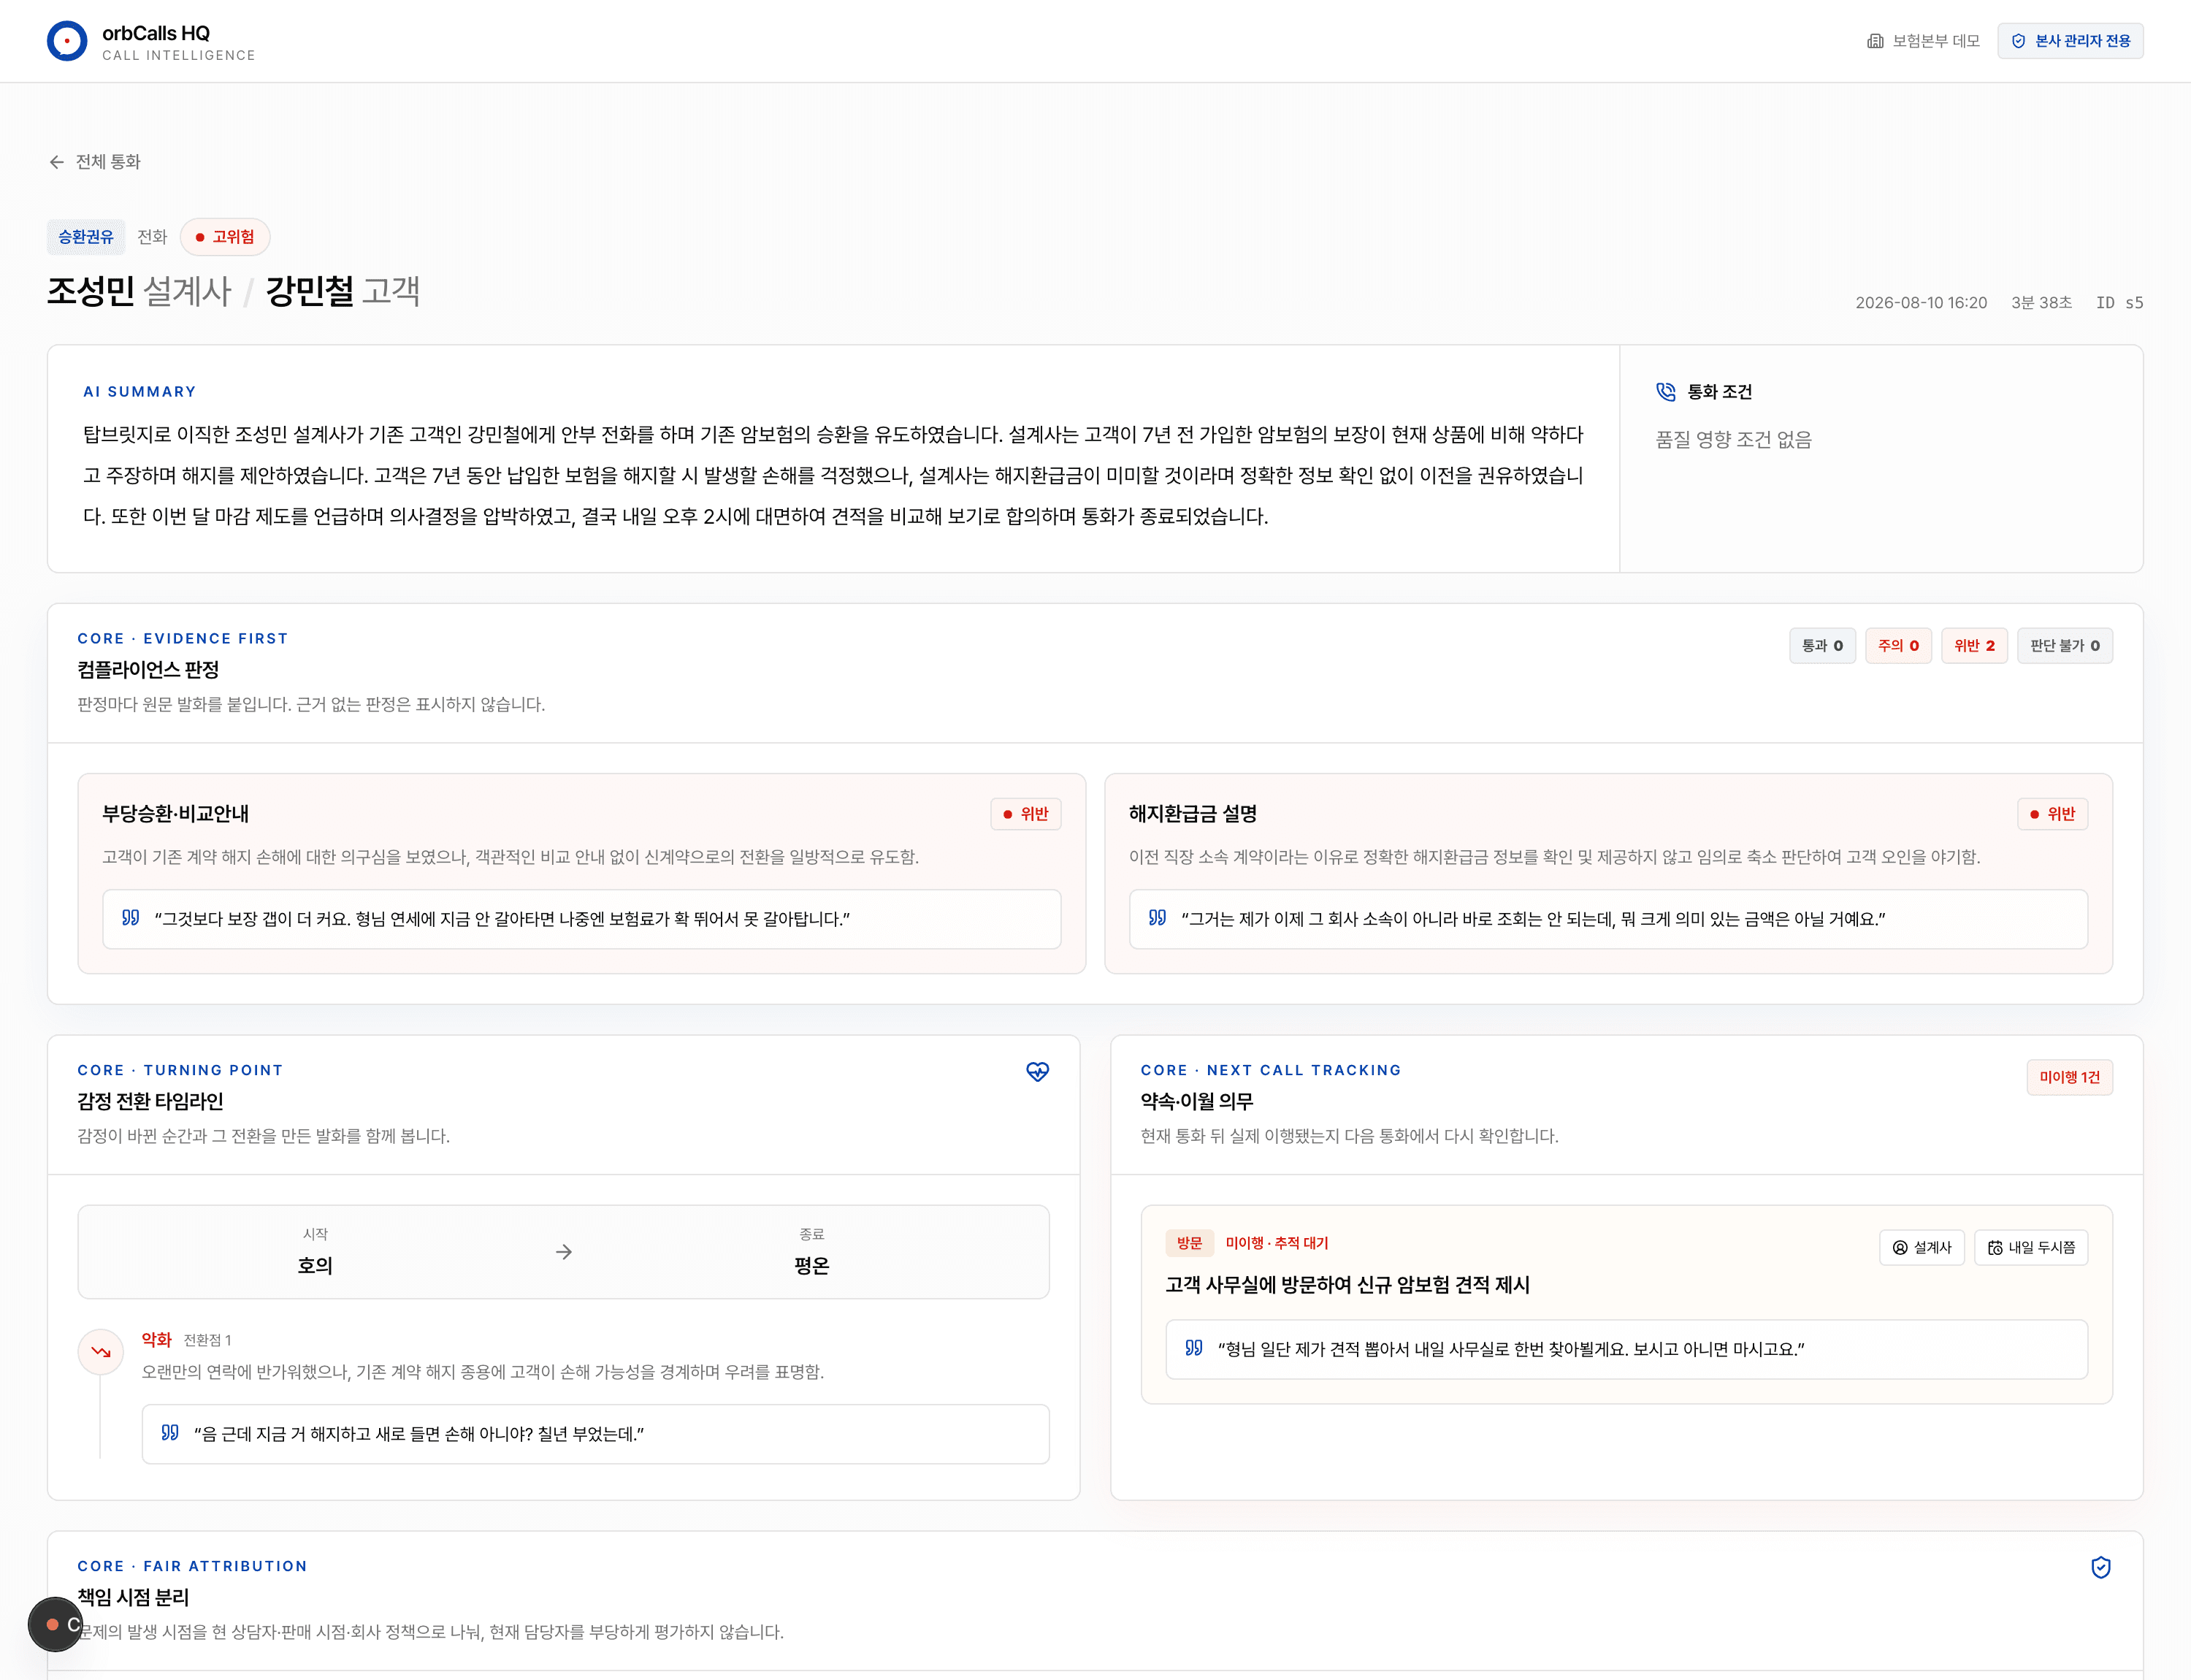This screenshot has height=1680, width=2191.
Task: Go back to 전체 통화 list
Action: [95, 162]
